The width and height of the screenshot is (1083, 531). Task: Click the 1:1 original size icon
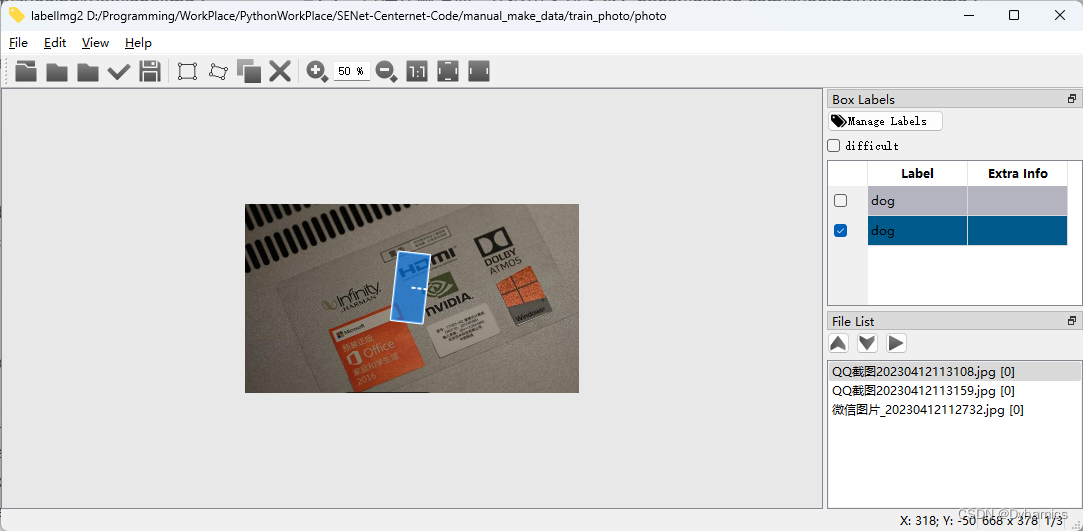pyautogui.click(x=416, y=71)
